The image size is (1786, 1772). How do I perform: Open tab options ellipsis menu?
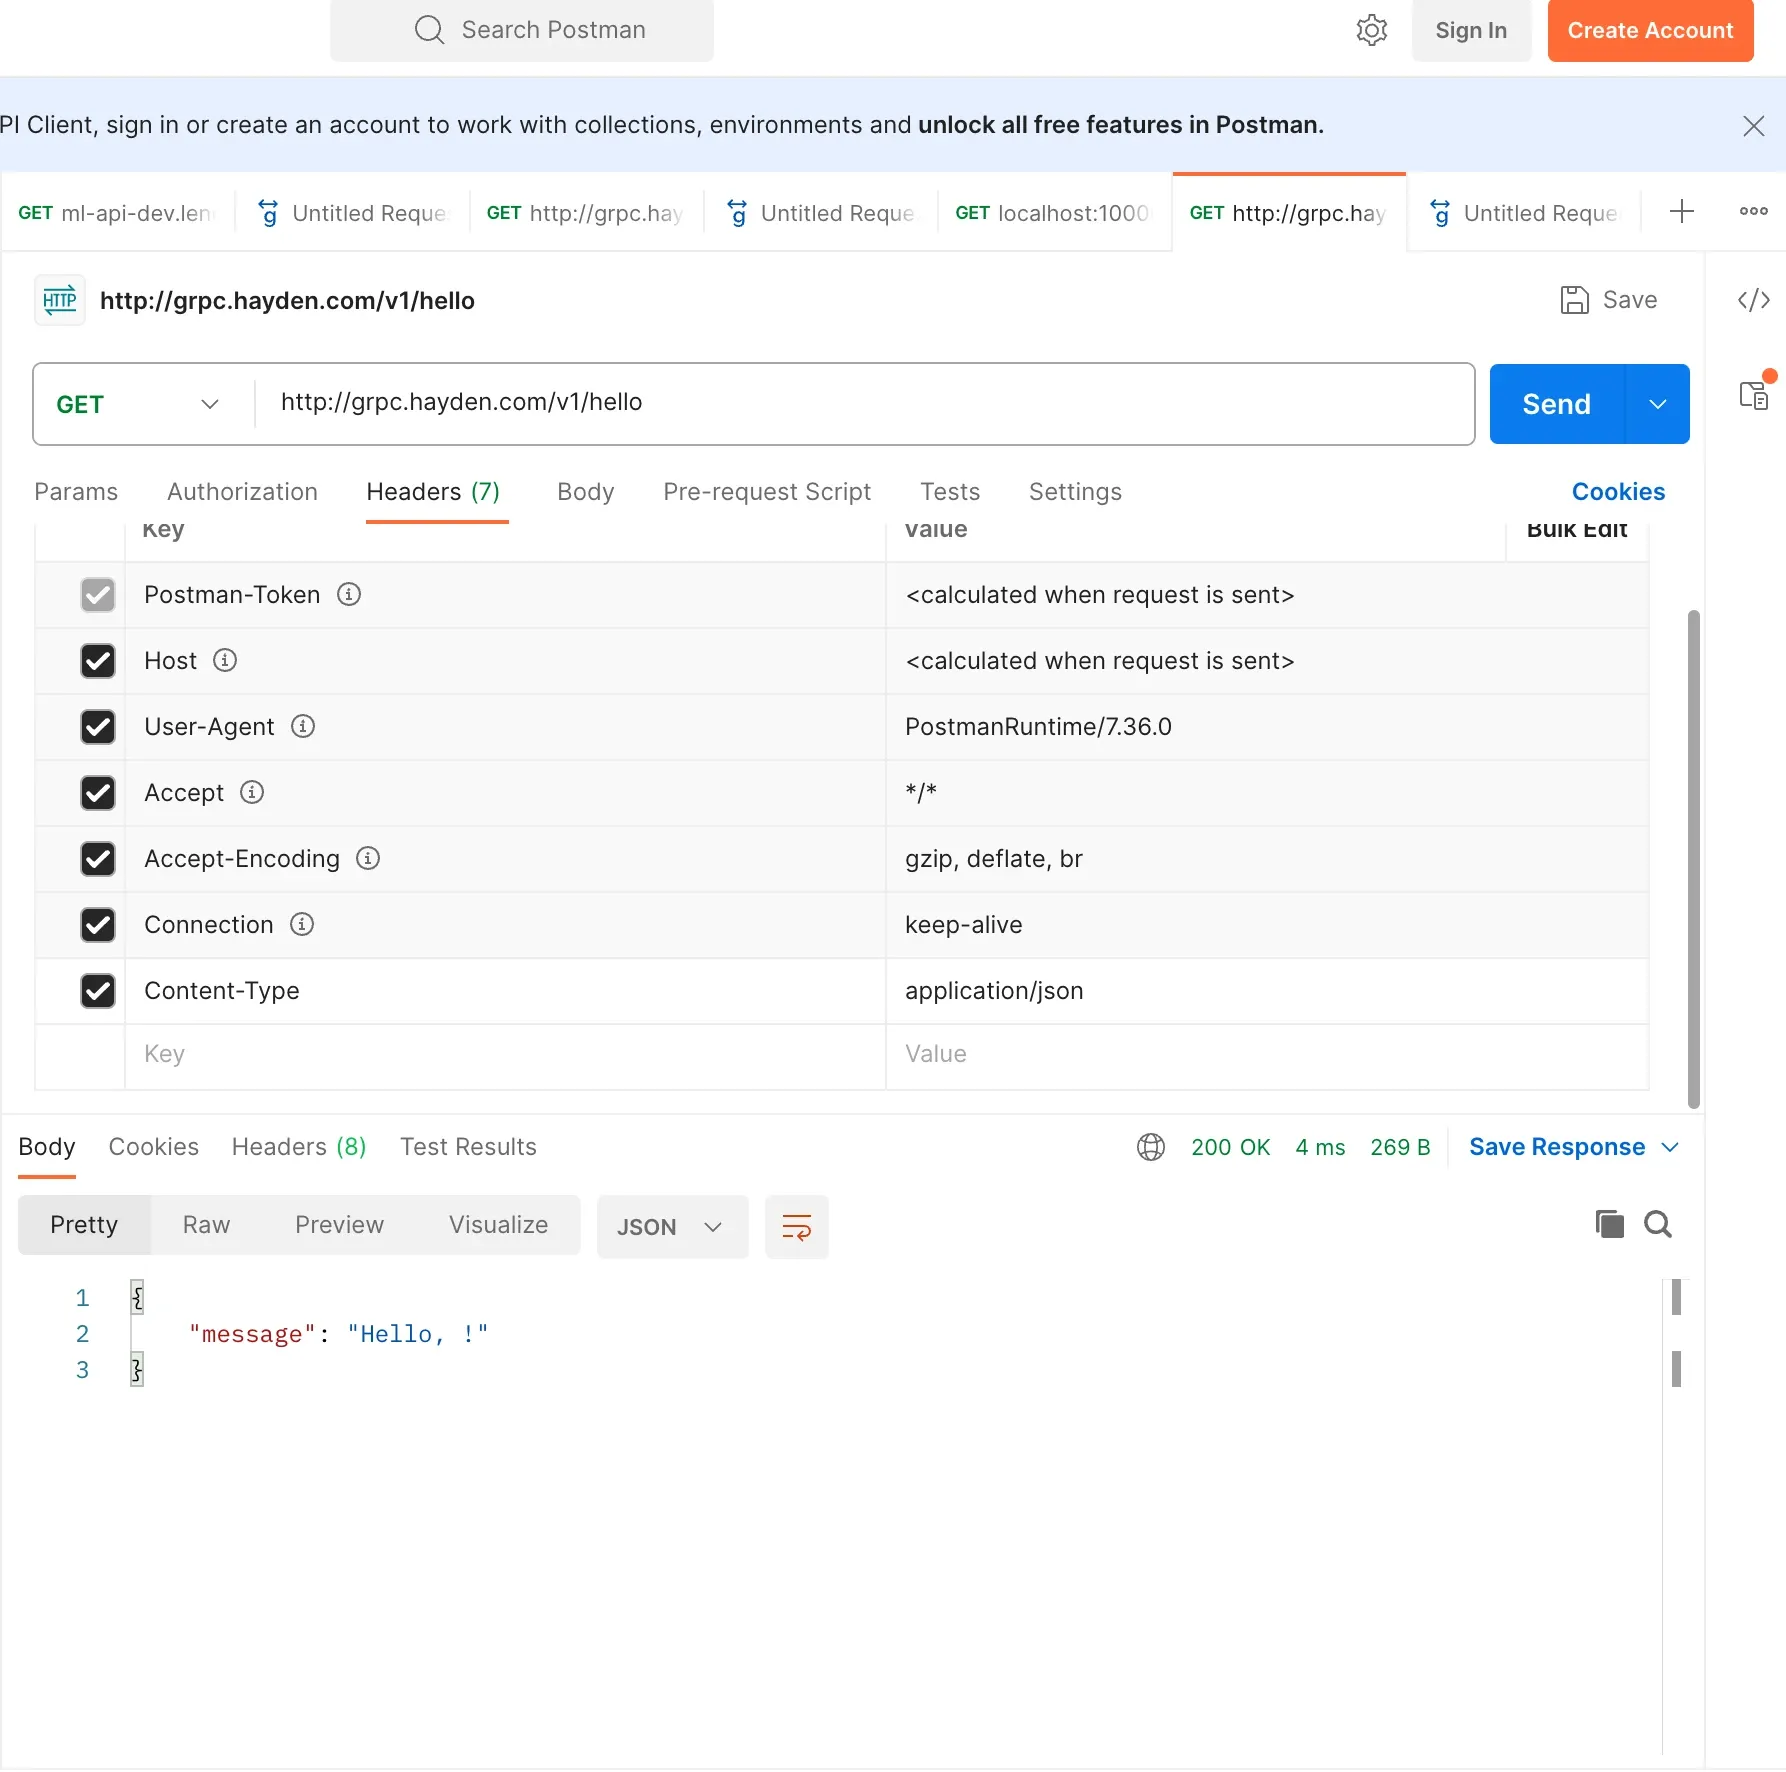pyautogui.click(x=1754, y=212)
